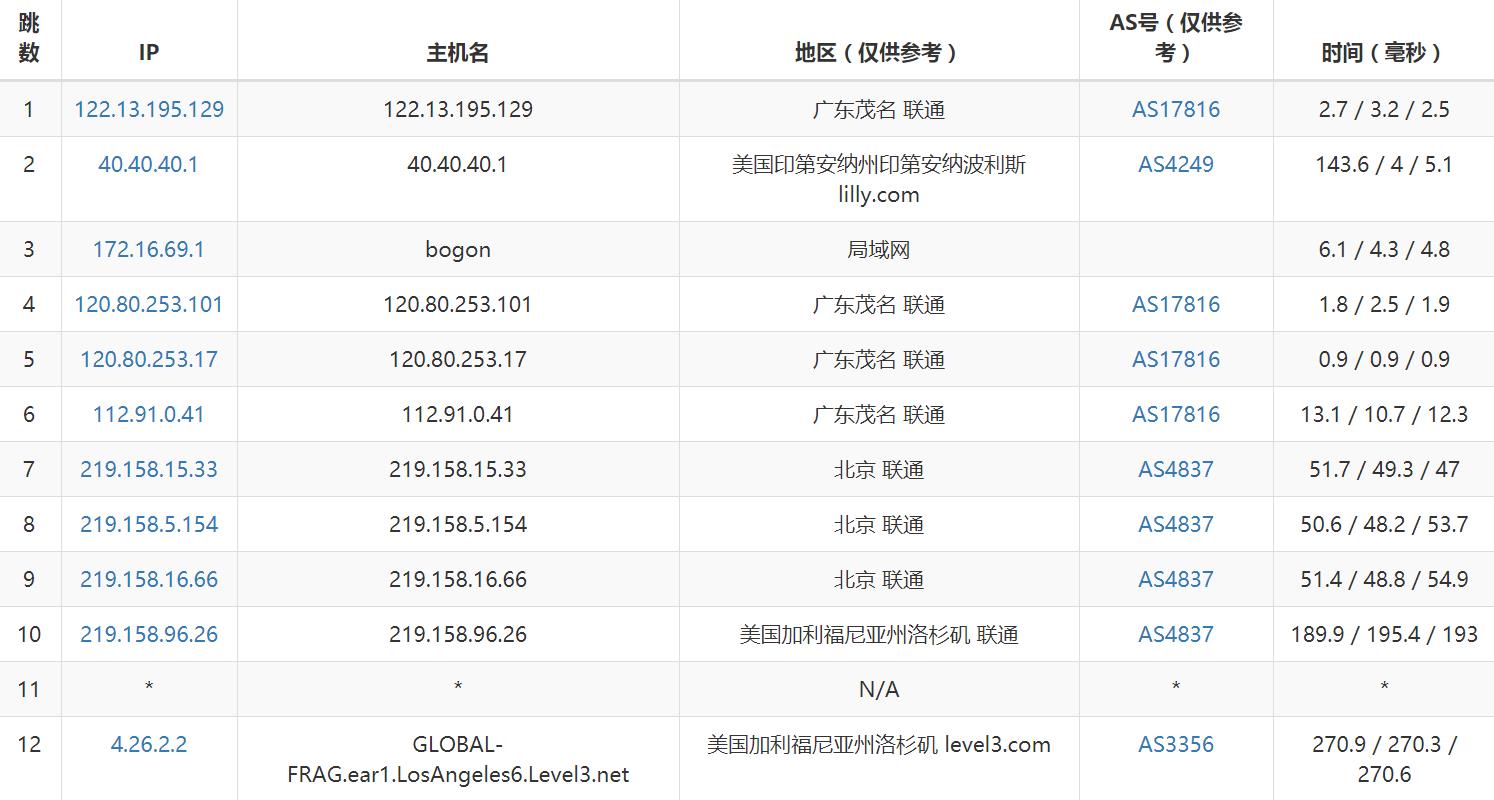Open IP link 120.80.253.17
This screenshot has width=1494, height=800.
(149, 359)
